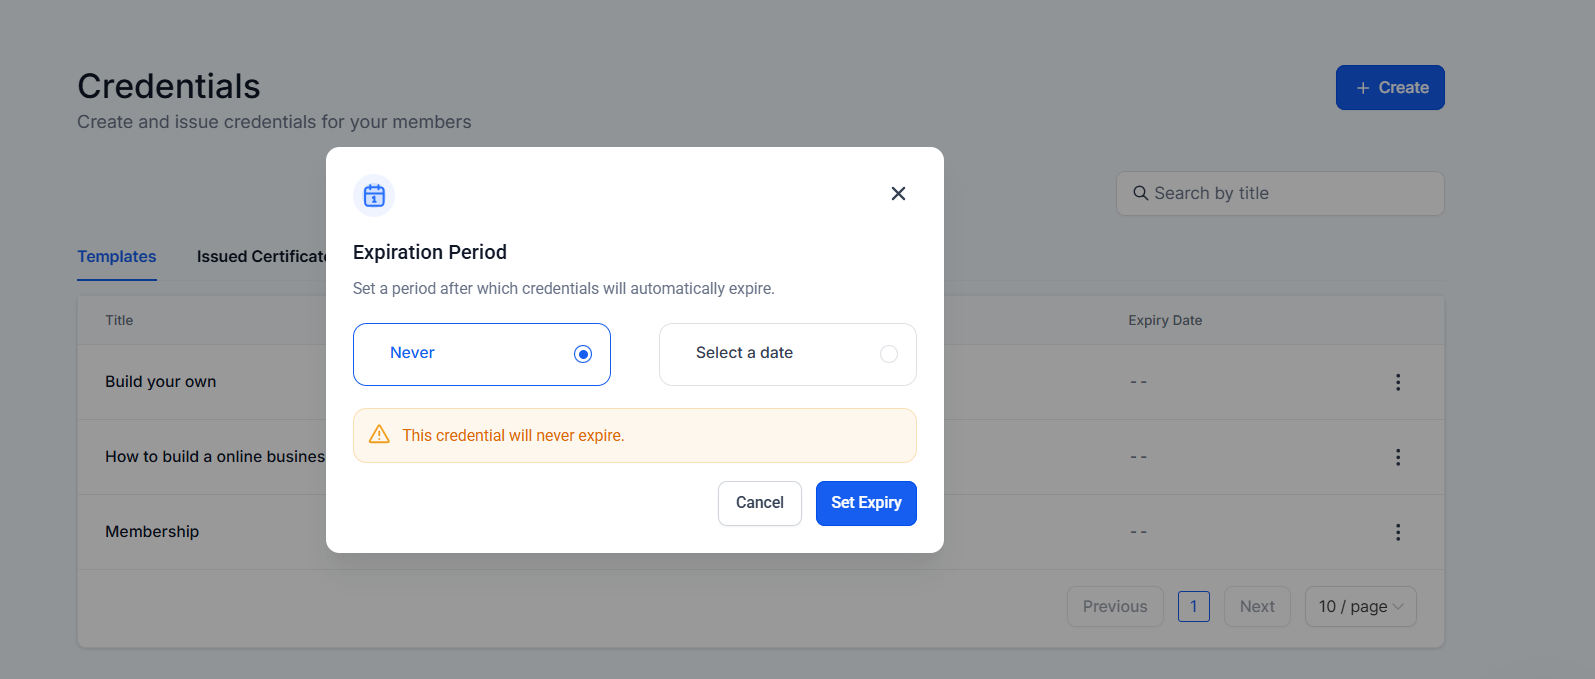Expand the 10 / page dropdown

(x=1360, y=607)
